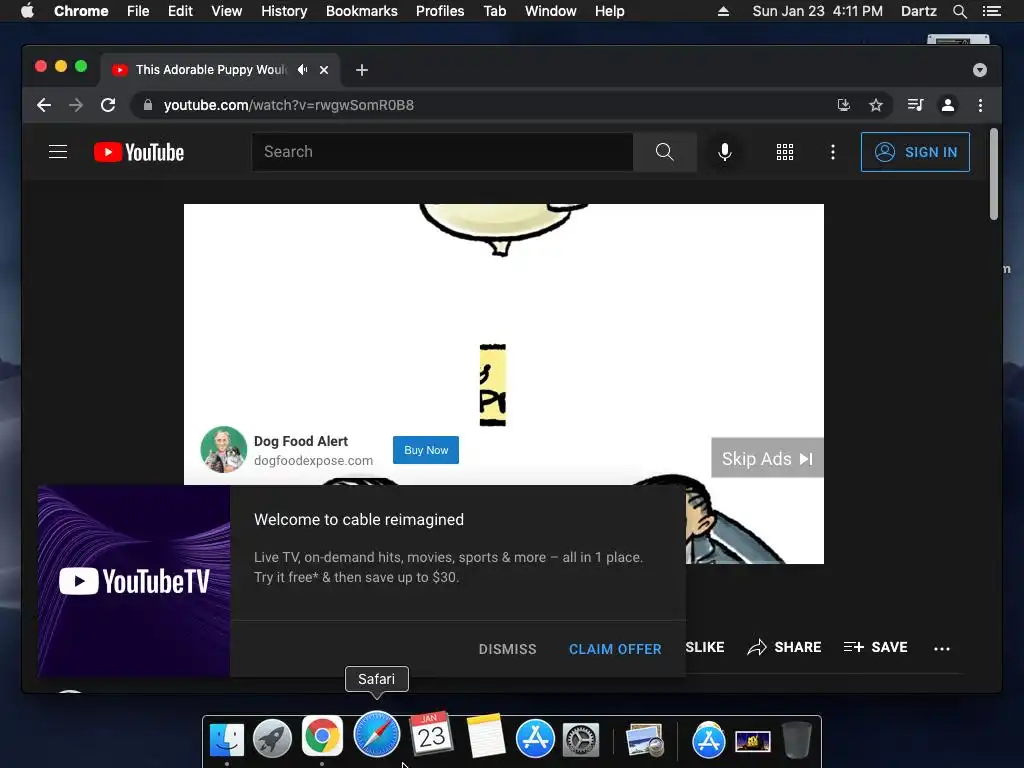This screenshot has height=768, width=1024.
Task: Open the YouTube apps grid
Action: click(x=784, y=152)
